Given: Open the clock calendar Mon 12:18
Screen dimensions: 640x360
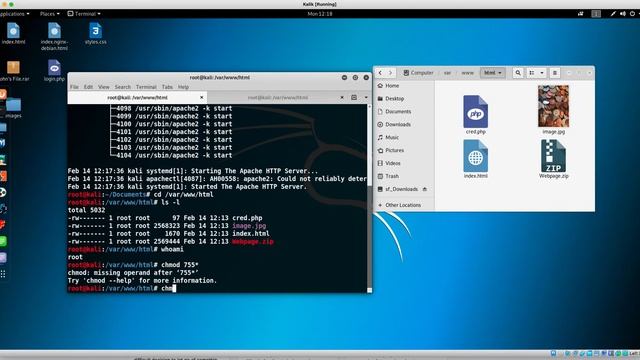Looking at the screenshot, I should click(x=320, y=13).
